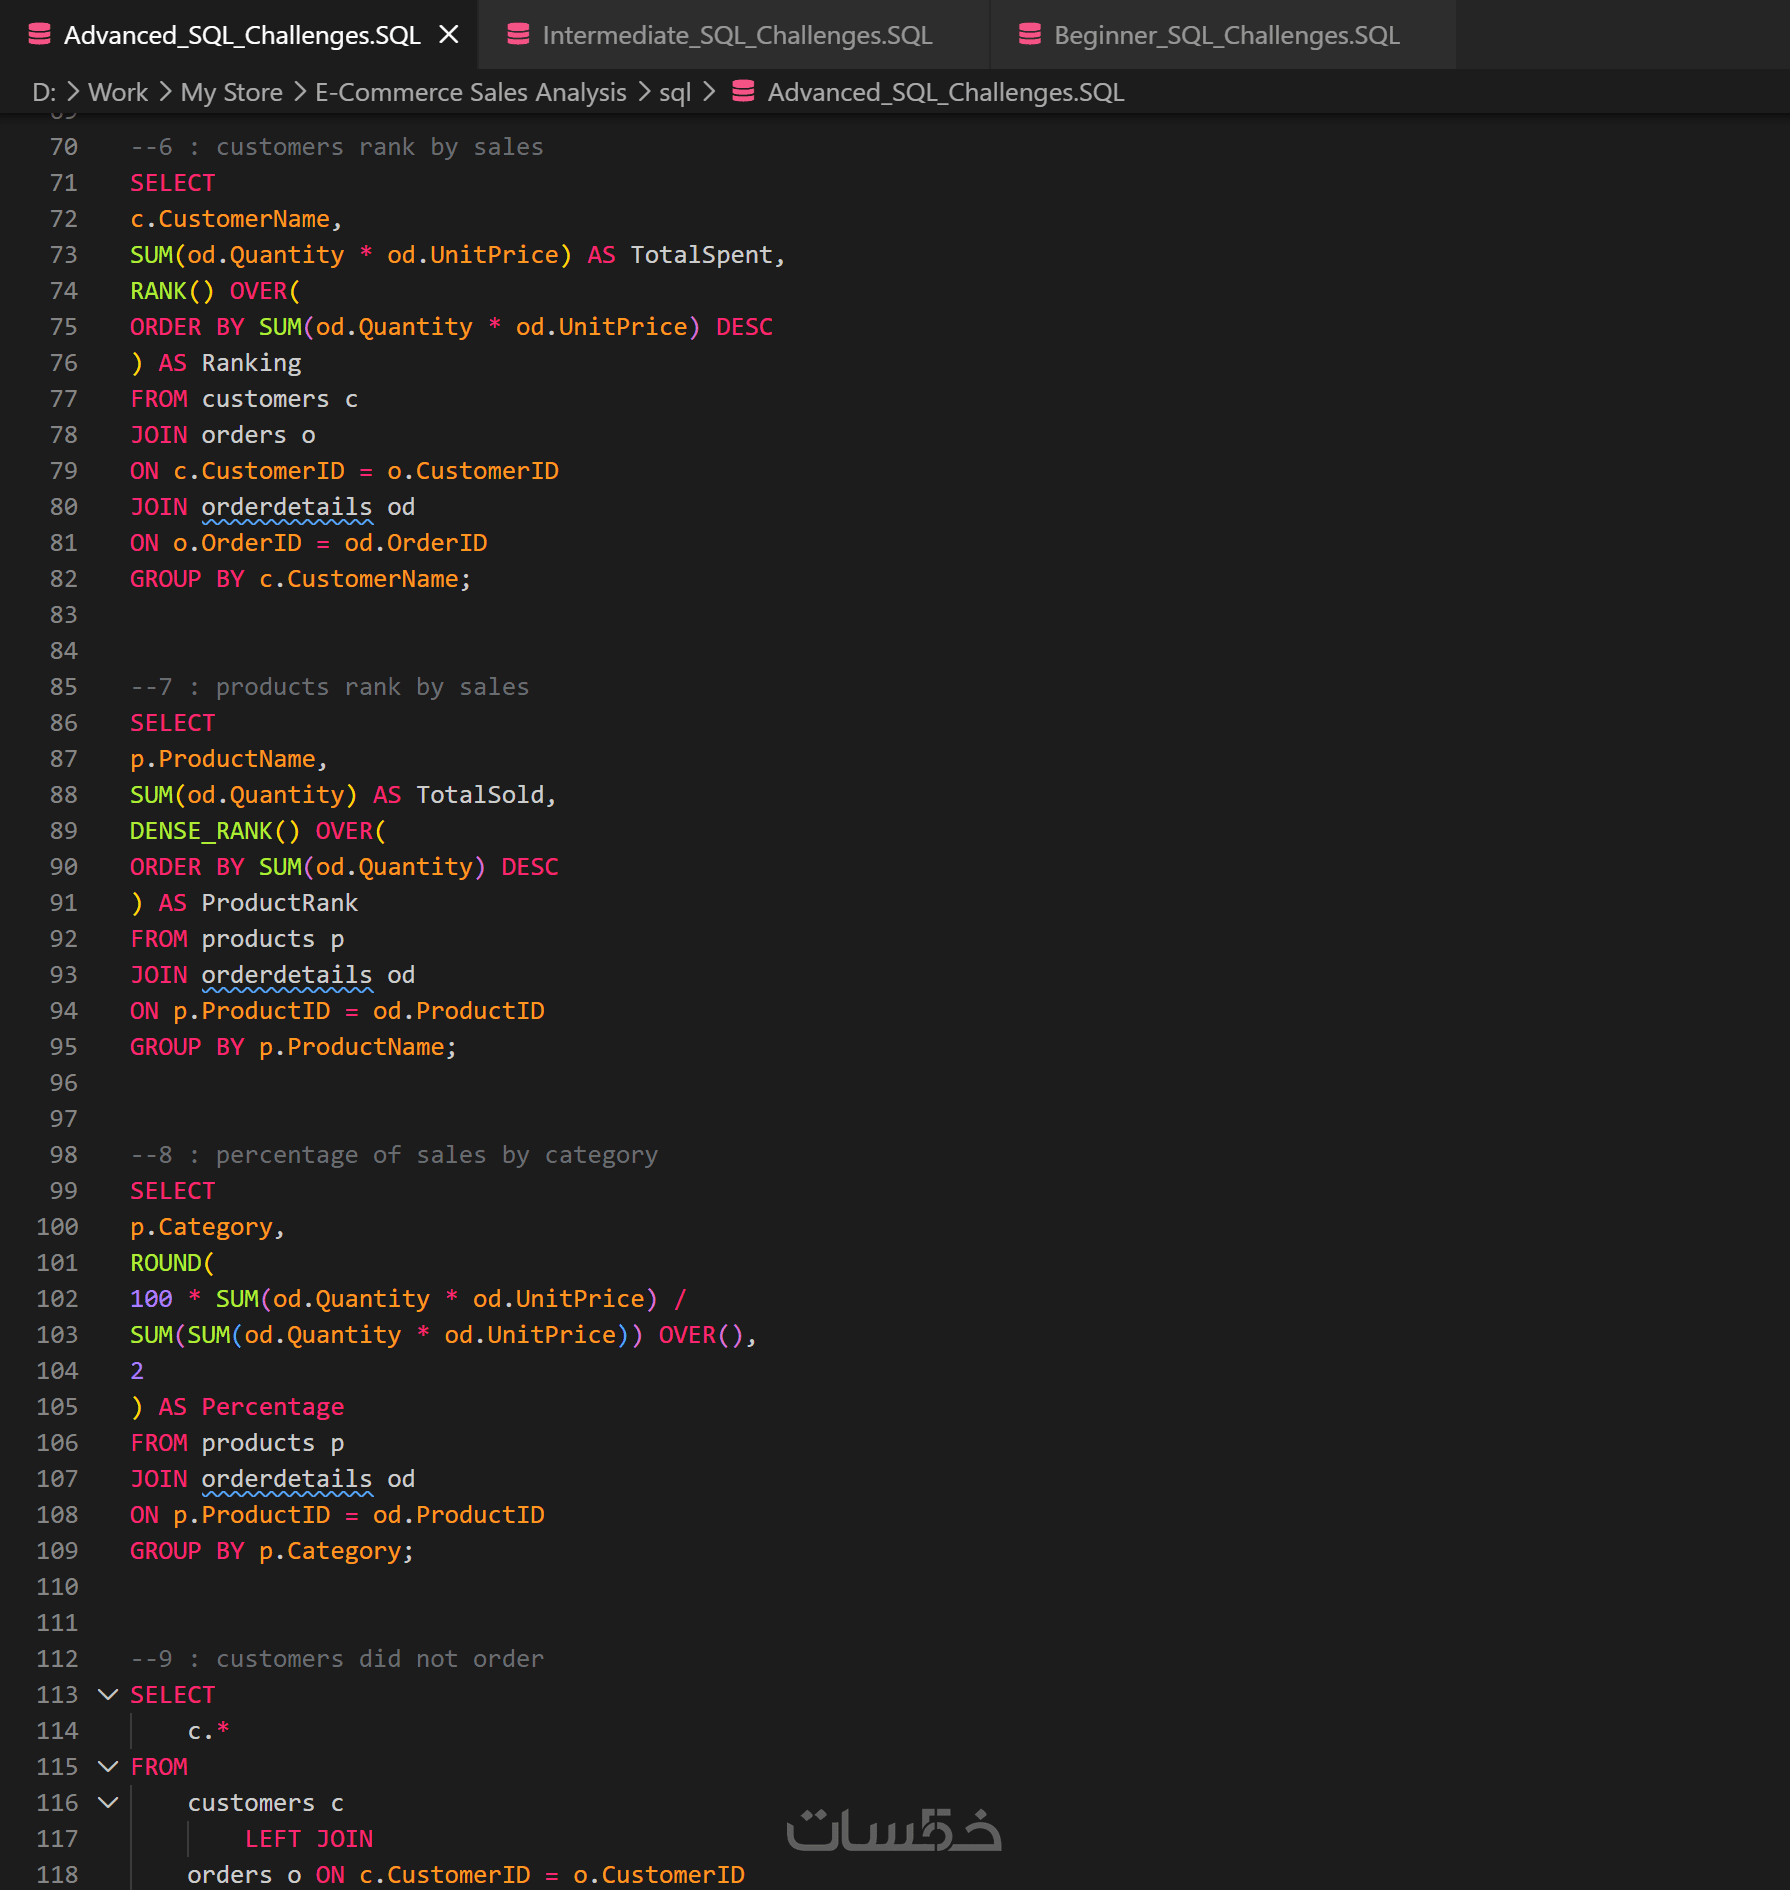
Task: Click the database icon on the Advanced tab
Action: 40,35
